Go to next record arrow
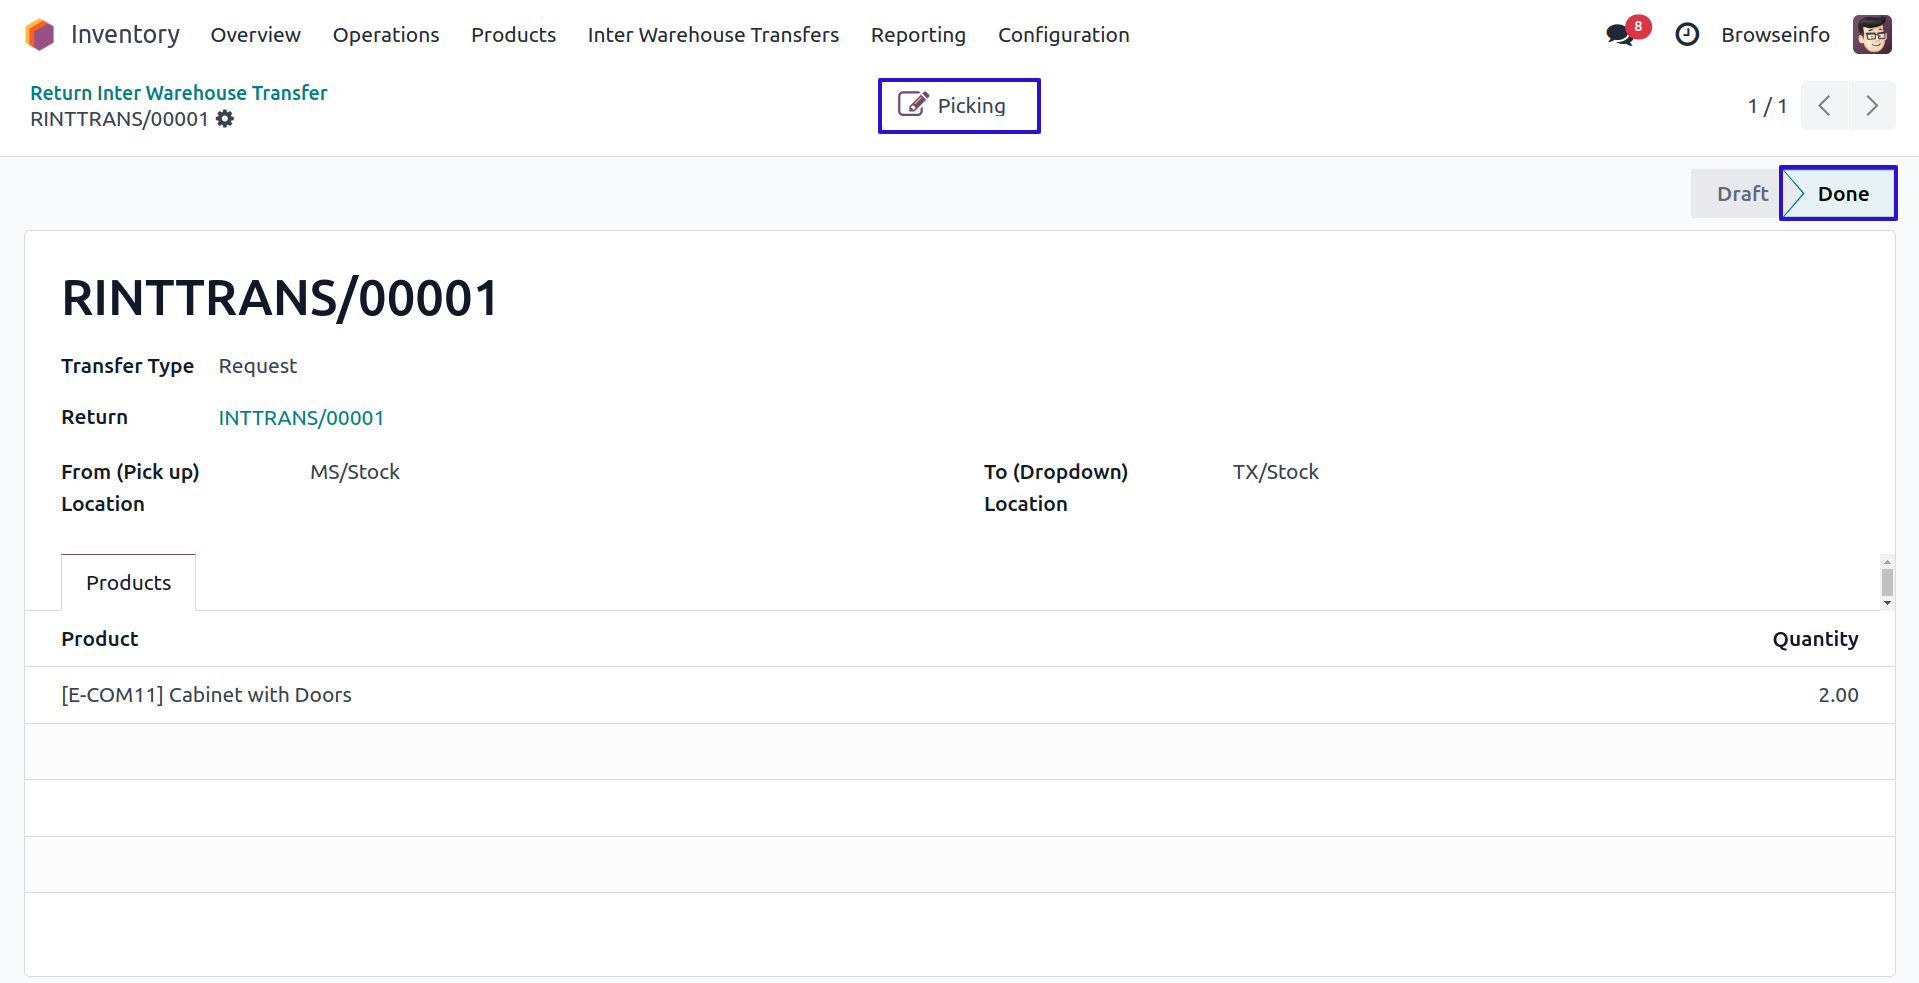The image size is (1919, 983). 1871,106
